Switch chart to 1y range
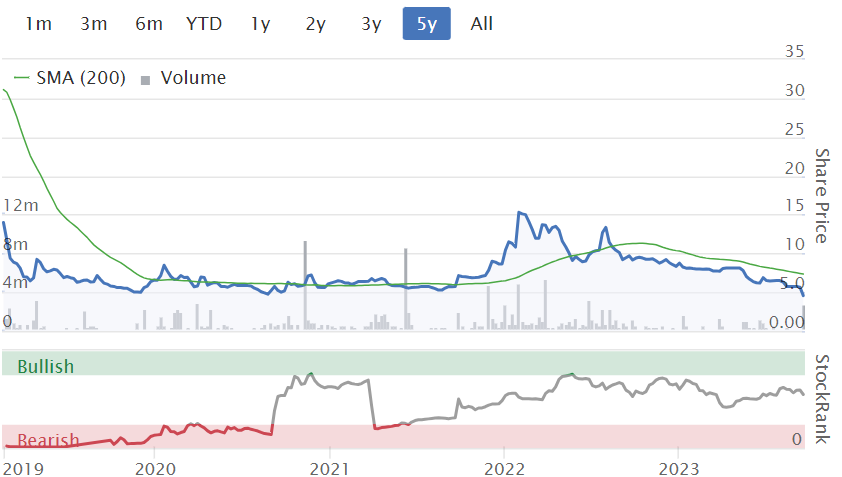Screen dimensions: 842x477 click(x=260, y=23)
